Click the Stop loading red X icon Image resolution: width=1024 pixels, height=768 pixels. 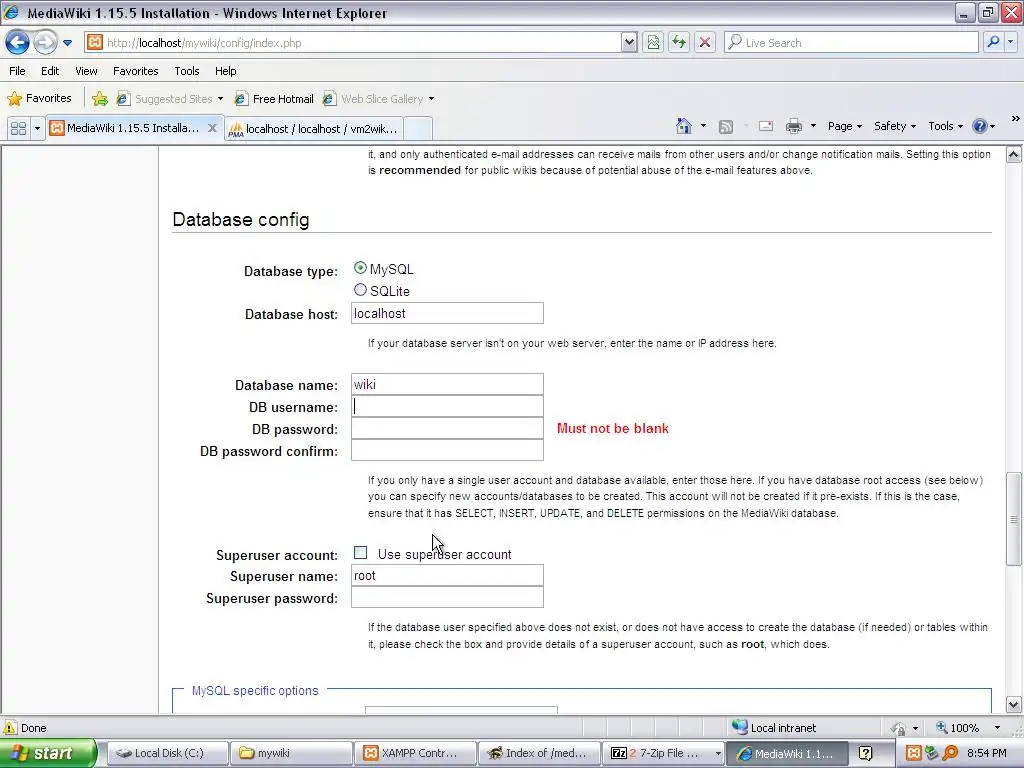pos(705,43)
